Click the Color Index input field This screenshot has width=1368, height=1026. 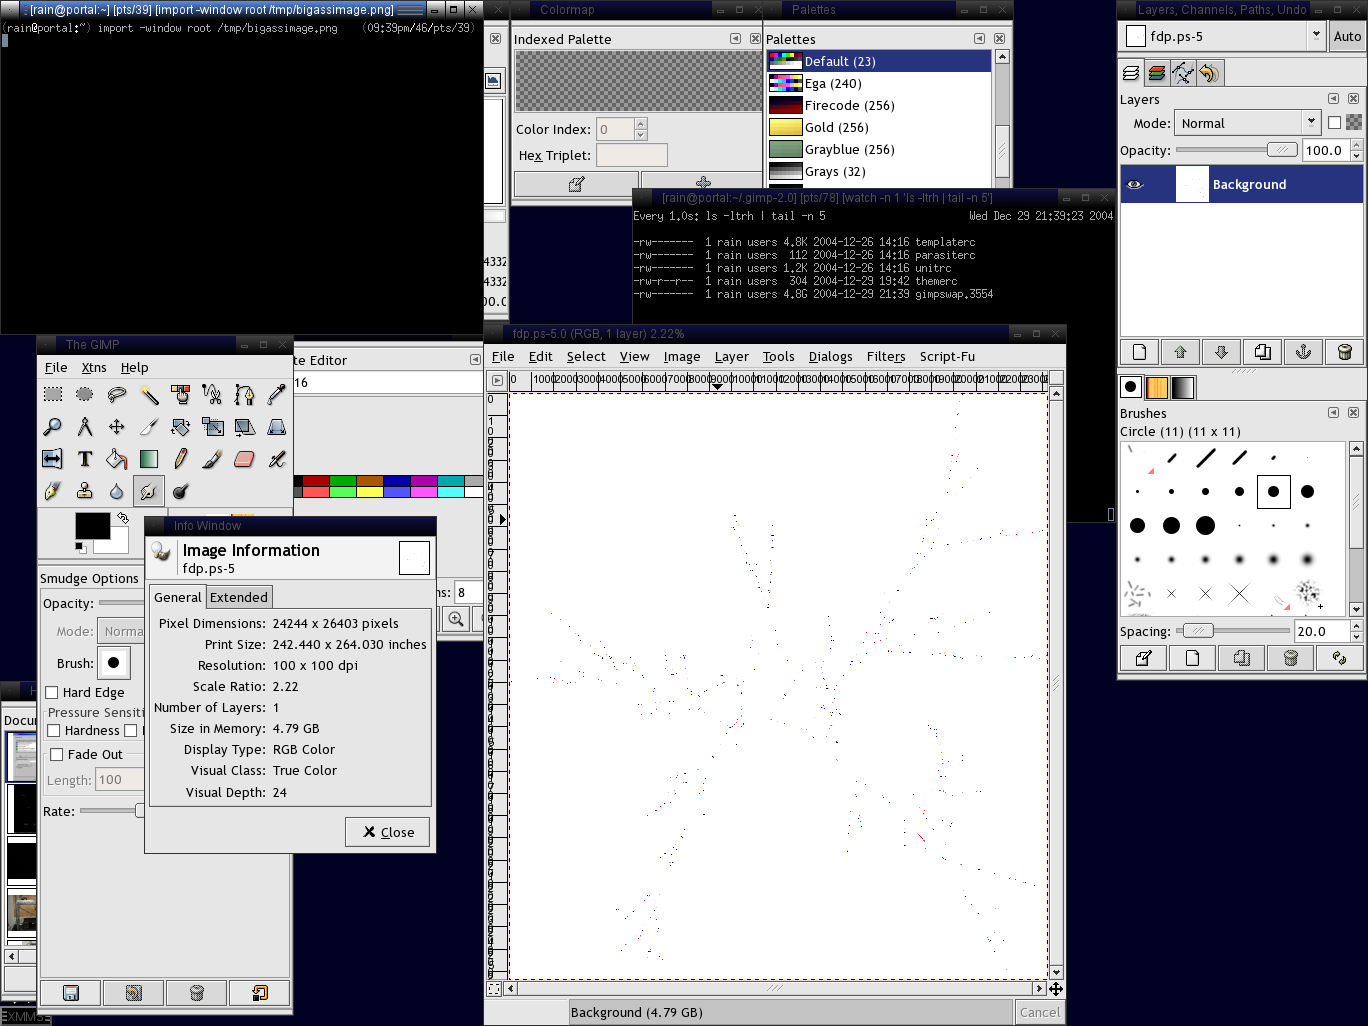pos(615,129)
